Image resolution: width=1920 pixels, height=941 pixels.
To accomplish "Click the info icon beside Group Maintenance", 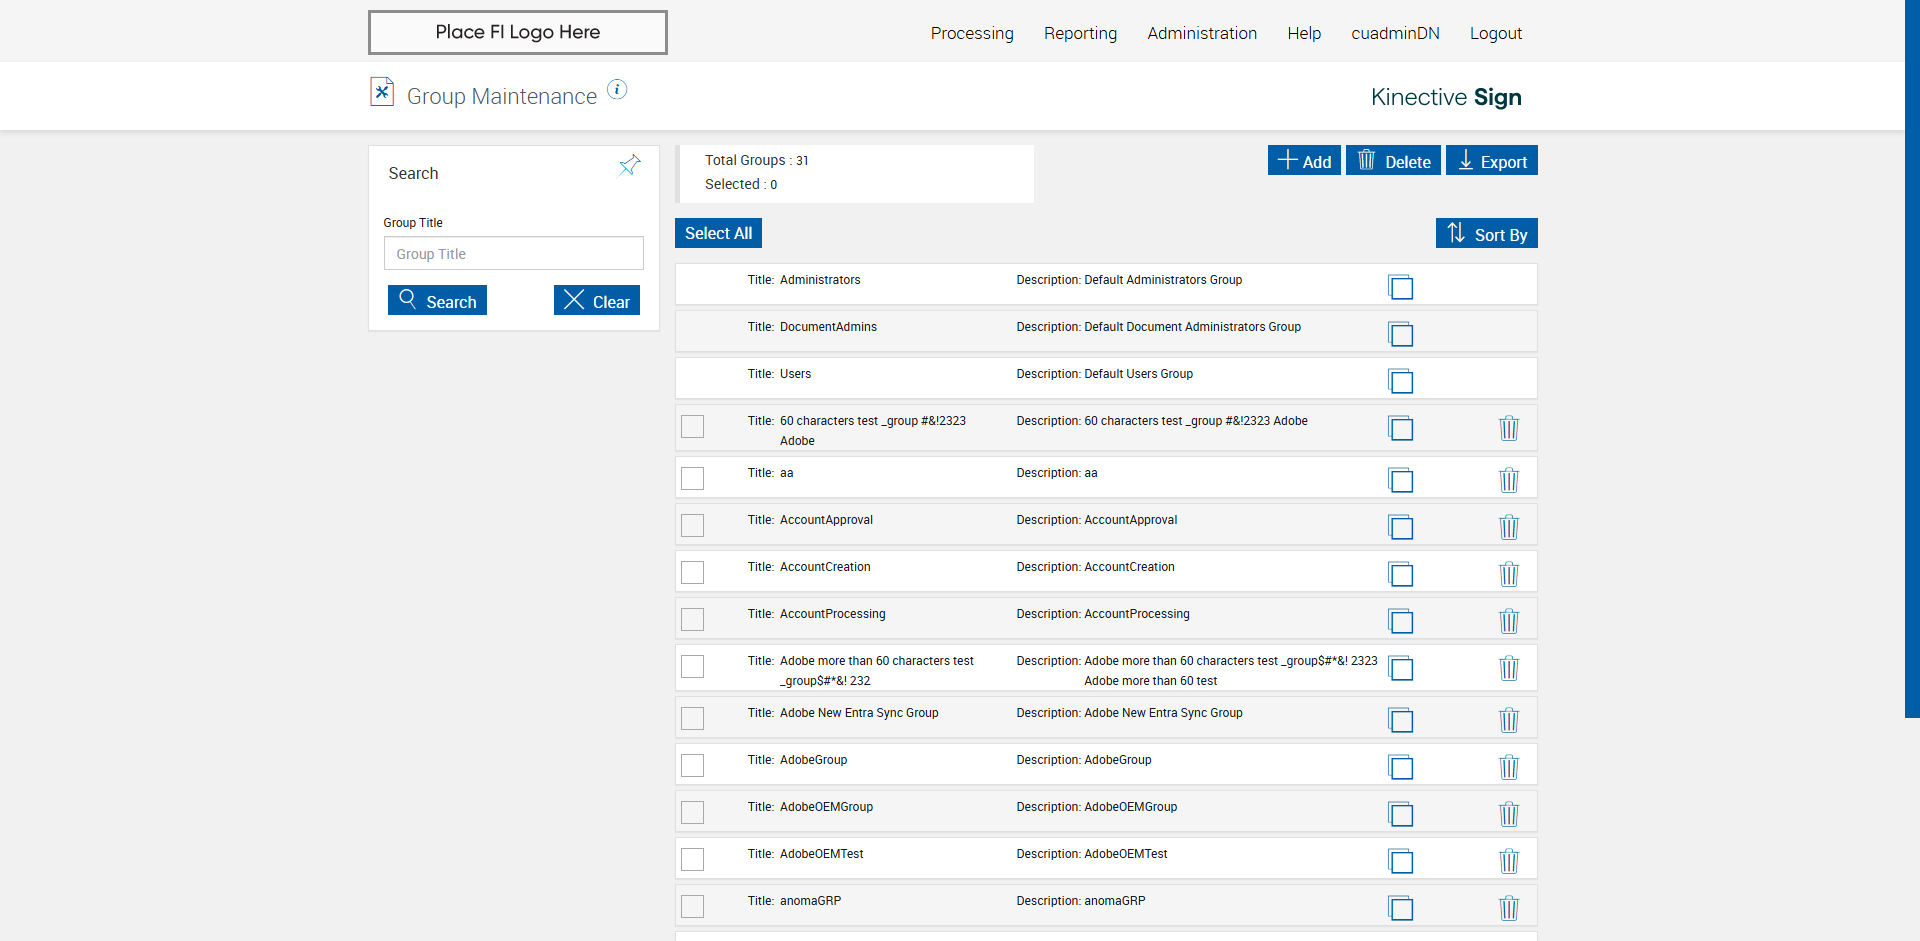I will tap(617, 90).
